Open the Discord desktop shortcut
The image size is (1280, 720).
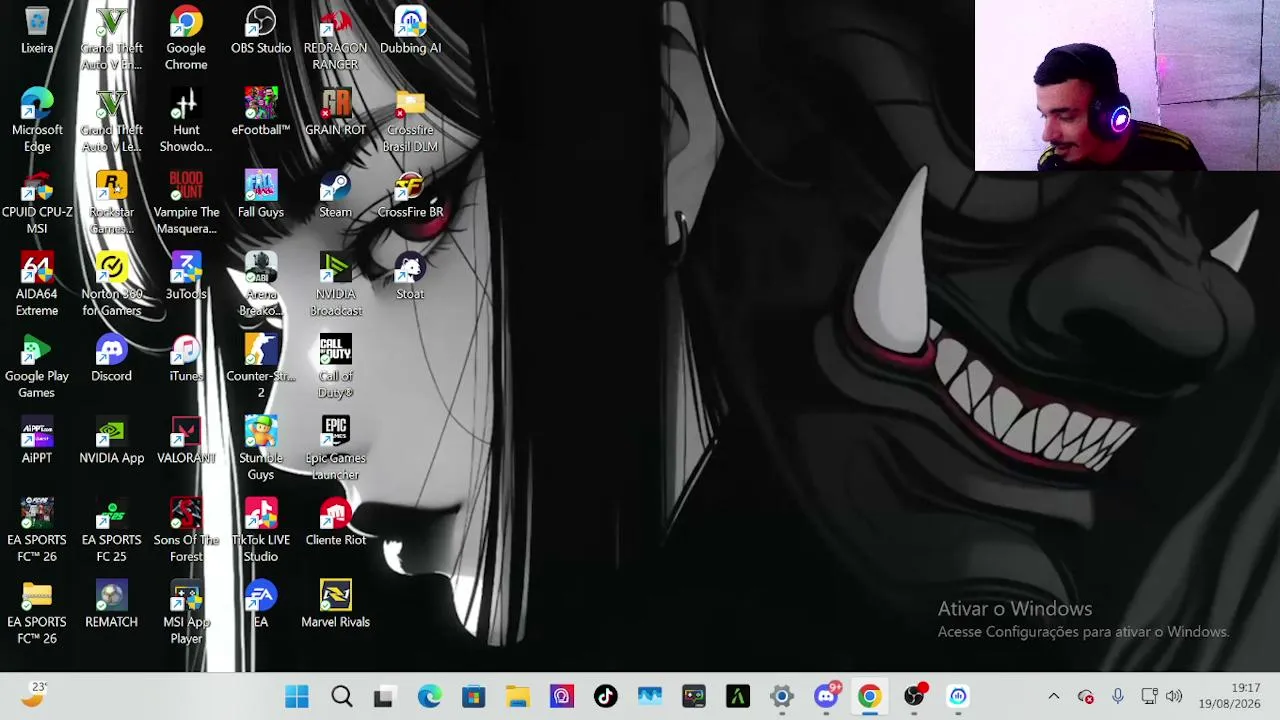point(111,359)
